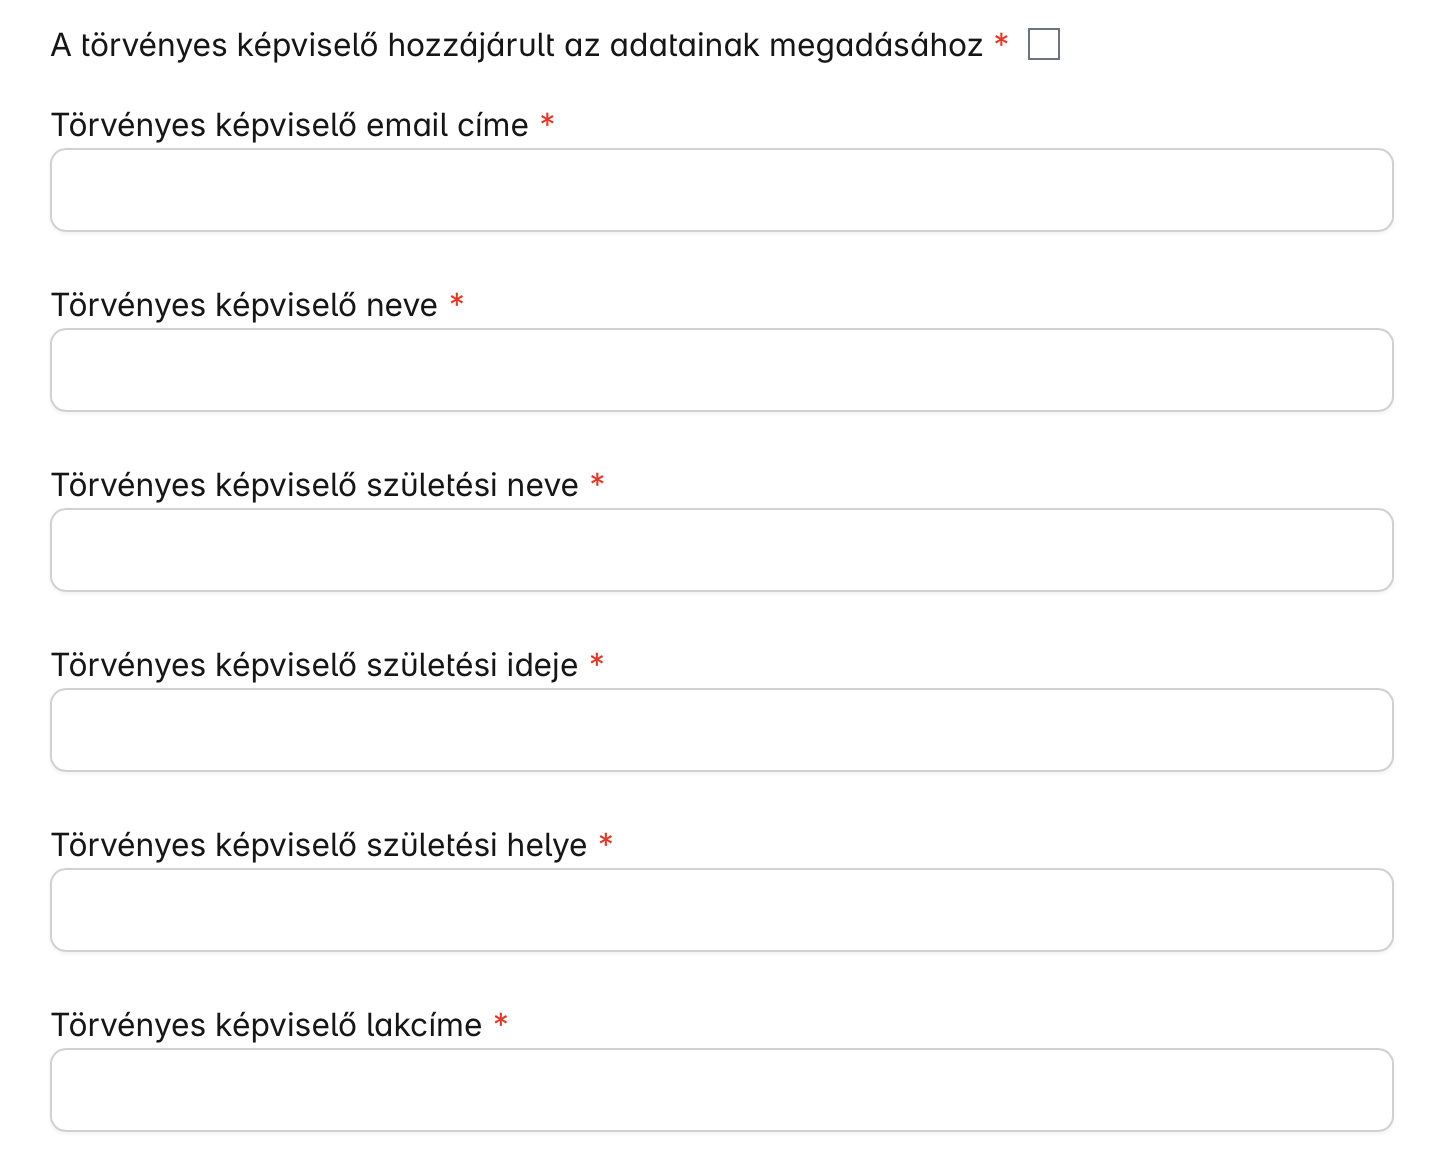The width and height of the screenshot is (1456, 1174).
Task: Click the 'Törvényes képviselő születési helye' label
Action: click(x=318, y=846)
